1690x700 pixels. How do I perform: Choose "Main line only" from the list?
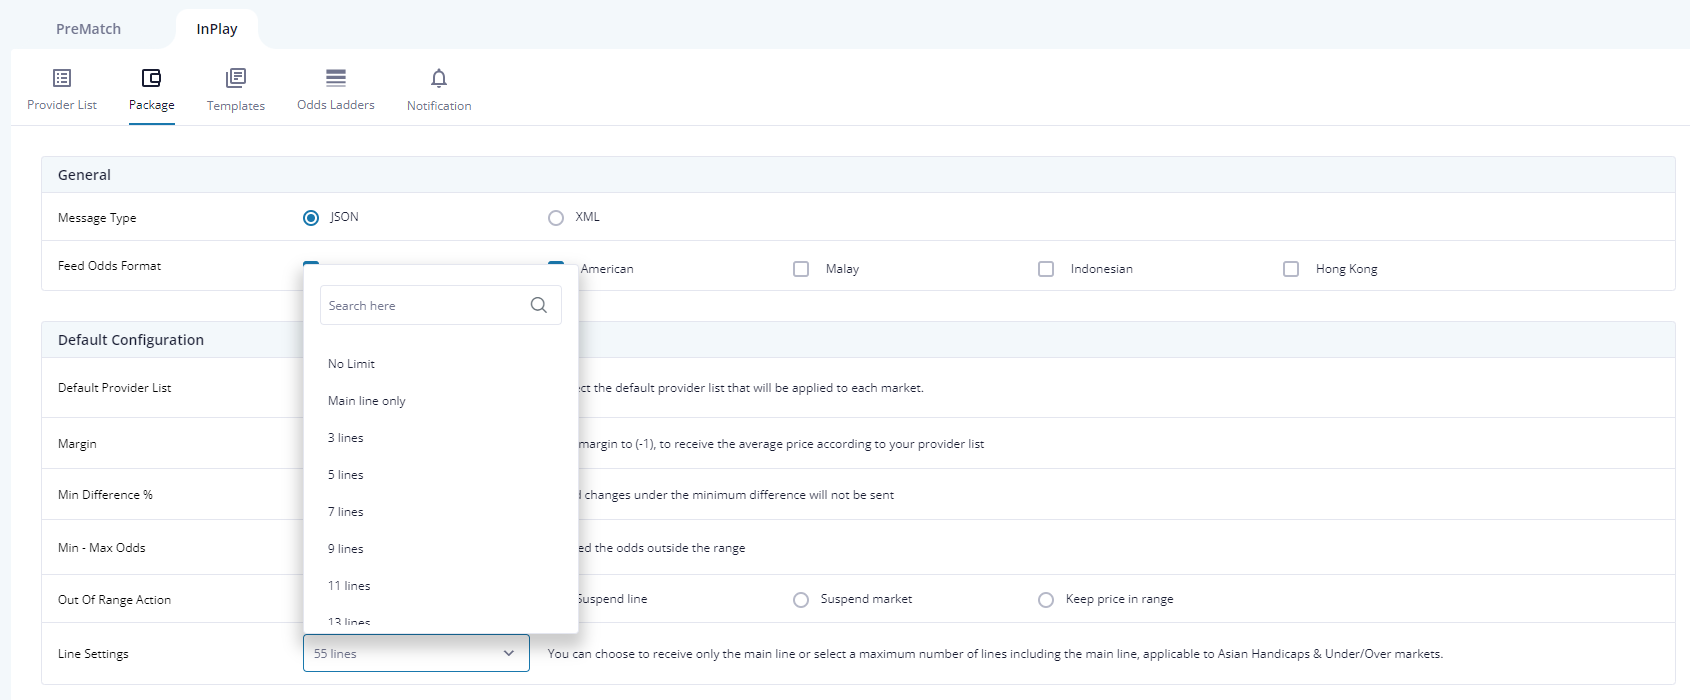(x=367, y=401)
